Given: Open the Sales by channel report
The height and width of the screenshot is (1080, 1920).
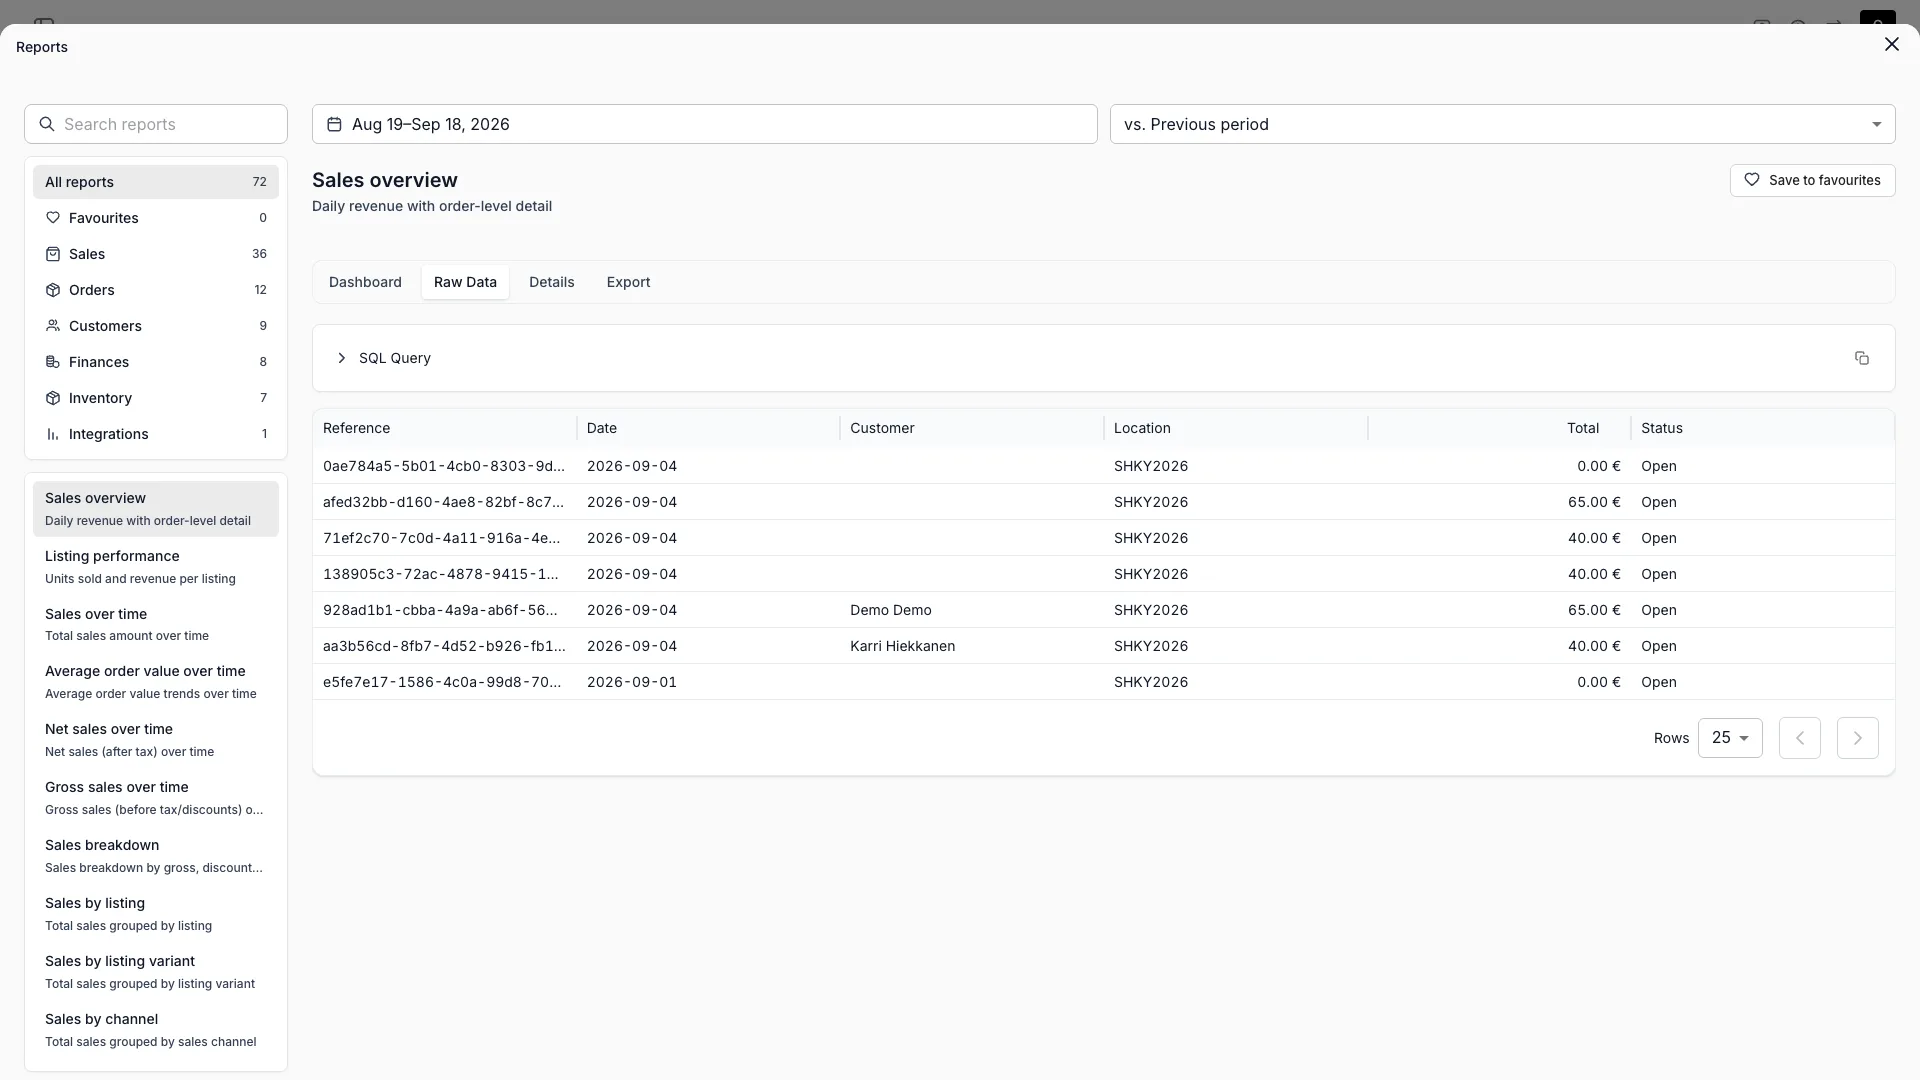Looking at the screenshot, I should [156, 1030].
